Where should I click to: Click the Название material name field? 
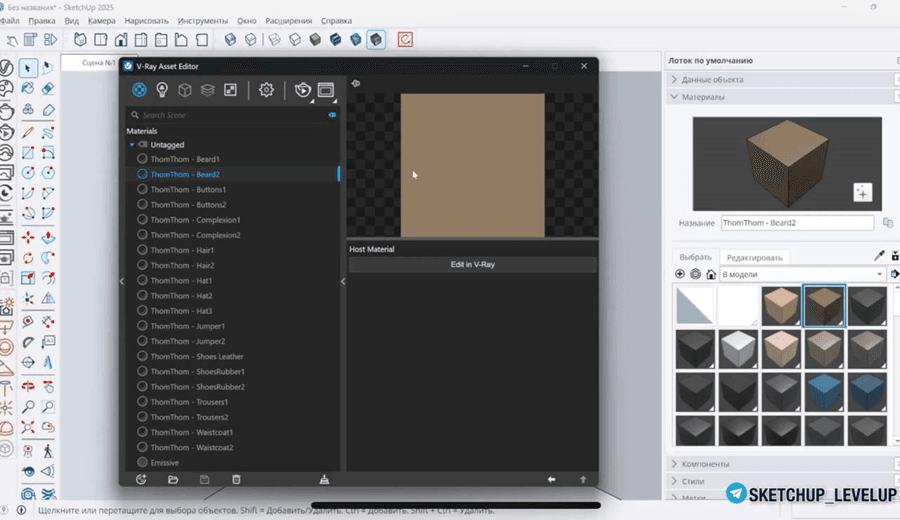tap(797, 223)
